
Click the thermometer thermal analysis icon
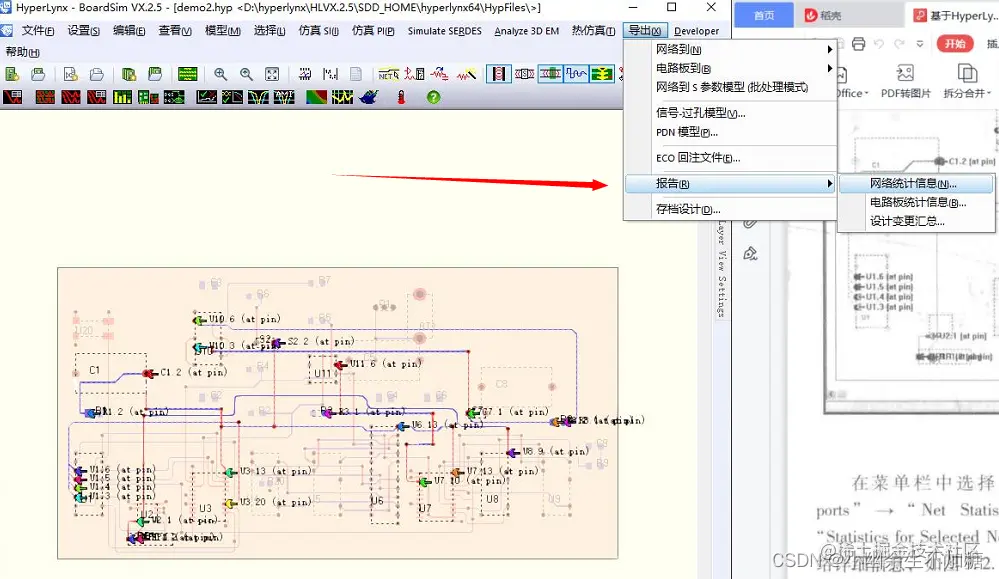(x=400, y=97)
